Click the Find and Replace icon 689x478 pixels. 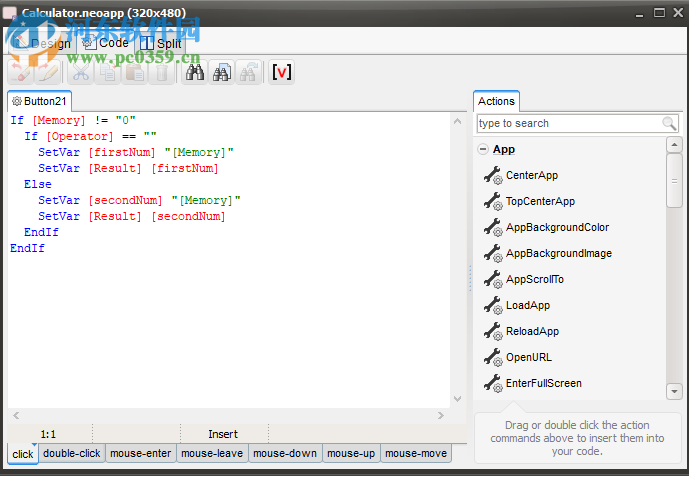(x=222, y=72)
